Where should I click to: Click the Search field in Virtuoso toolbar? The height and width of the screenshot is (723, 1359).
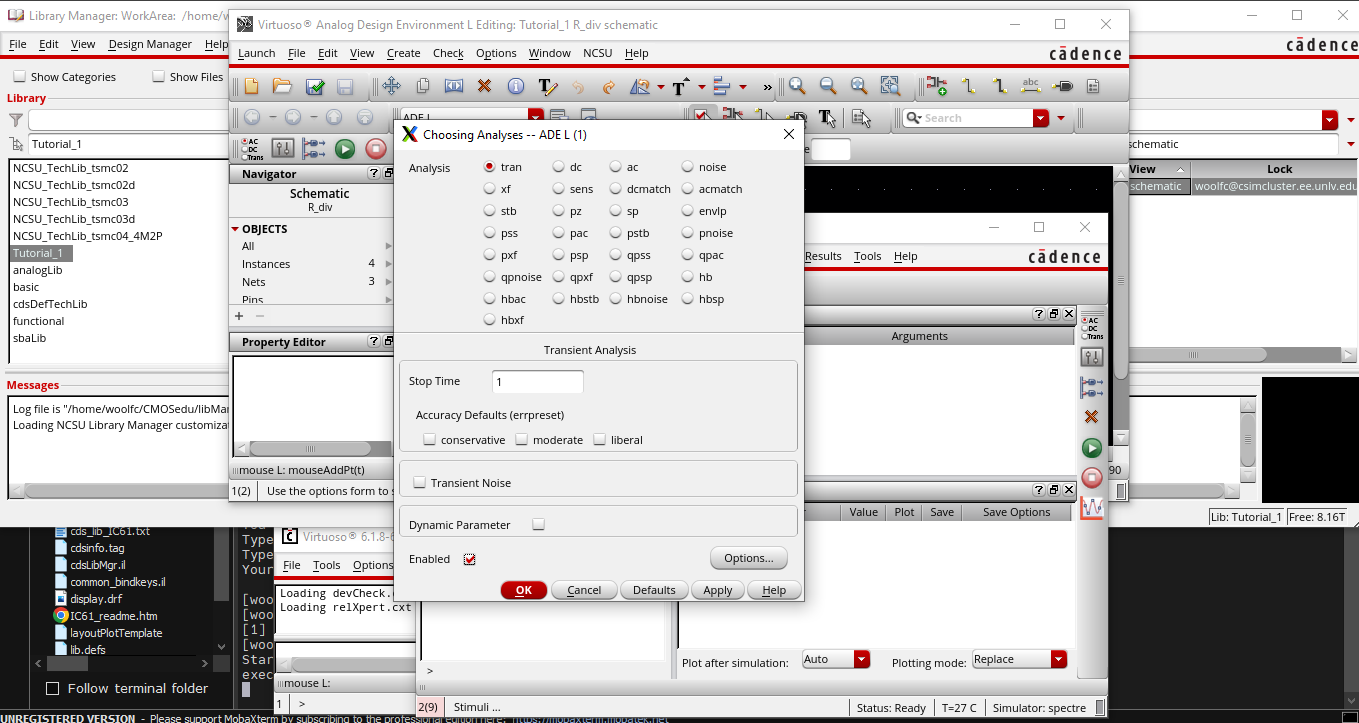pyautogui.click(x=966, y=118)
